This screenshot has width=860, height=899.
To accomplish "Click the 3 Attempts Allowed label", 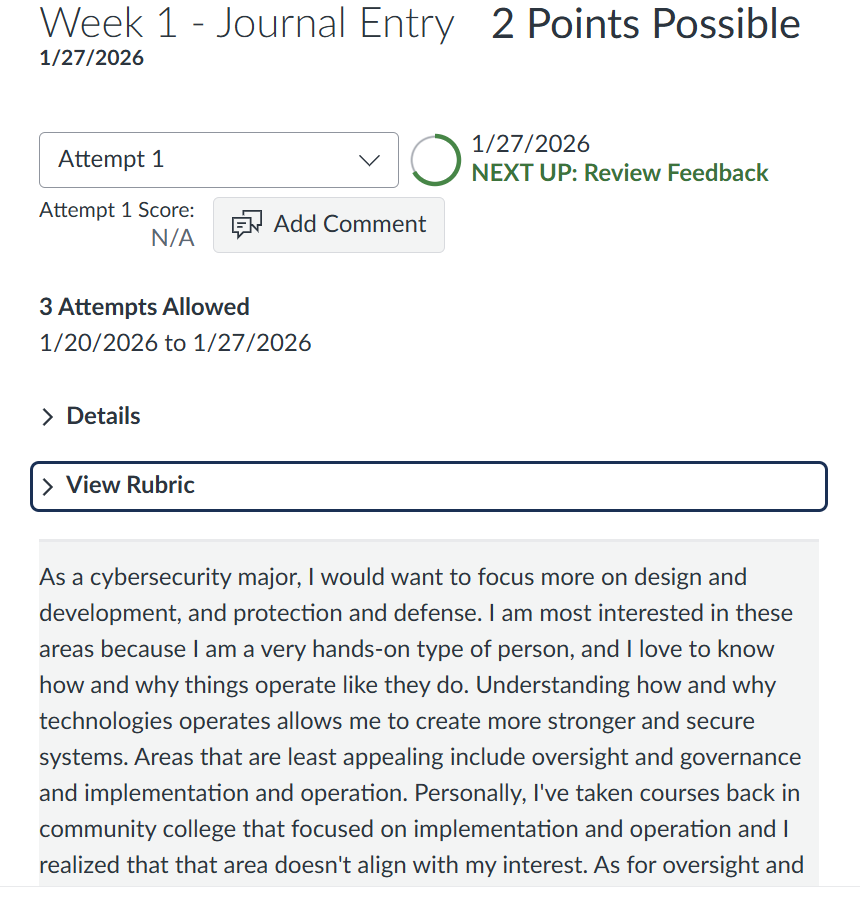I will [144, 307].
